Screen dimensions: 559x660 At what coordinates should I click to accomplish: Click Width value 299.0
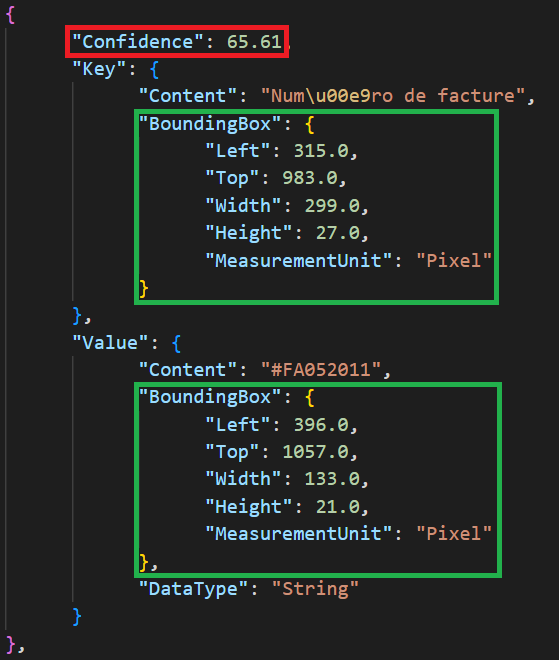tap(332, 206)
